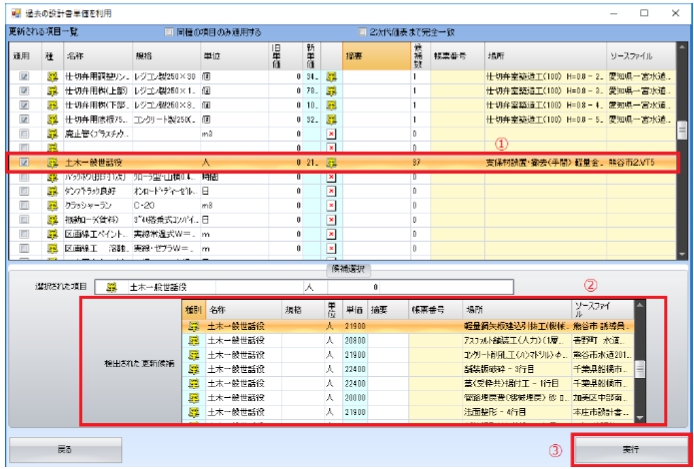Click the 戻る (Back) button
694x469 pixels.
64,447
